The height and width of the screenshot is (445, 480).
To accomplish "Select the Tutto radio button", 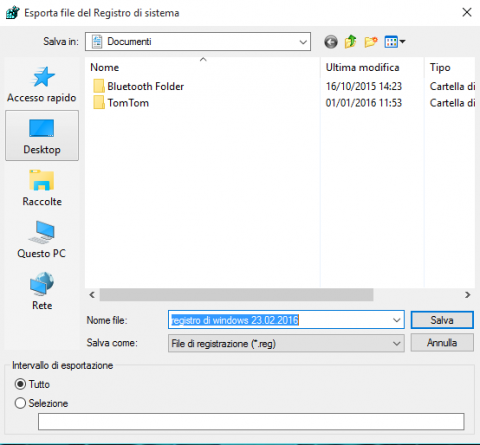I will point(20,384).
